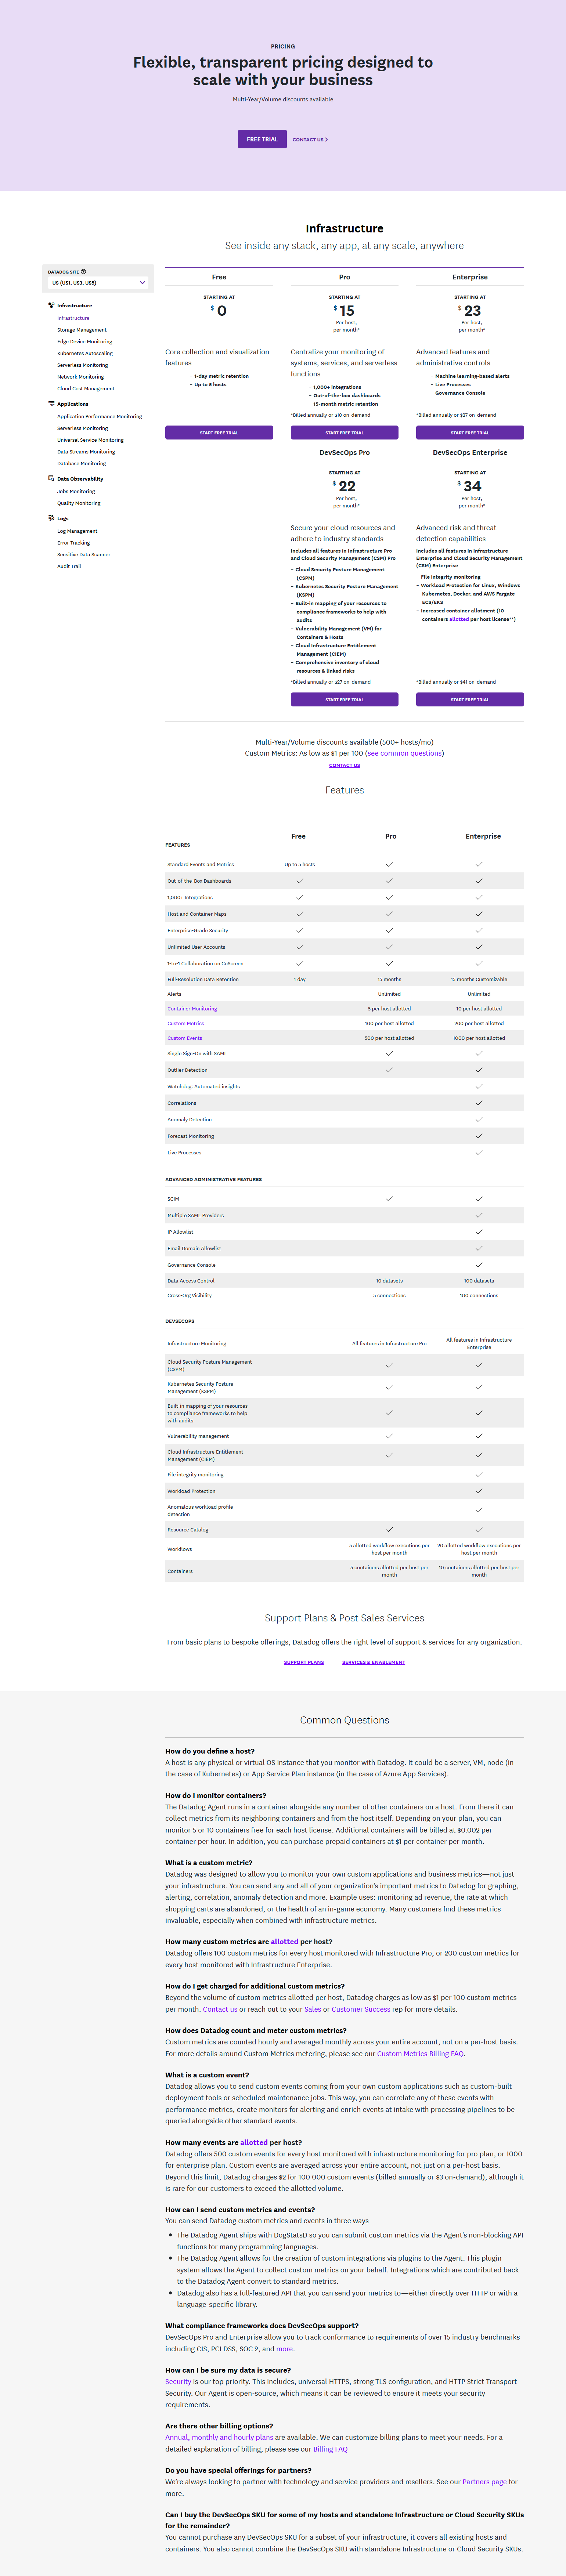566x2576 pixels.
Task: Click the Enterprise checkmark for Anomaly Detection
Action: click(478, 1119)
